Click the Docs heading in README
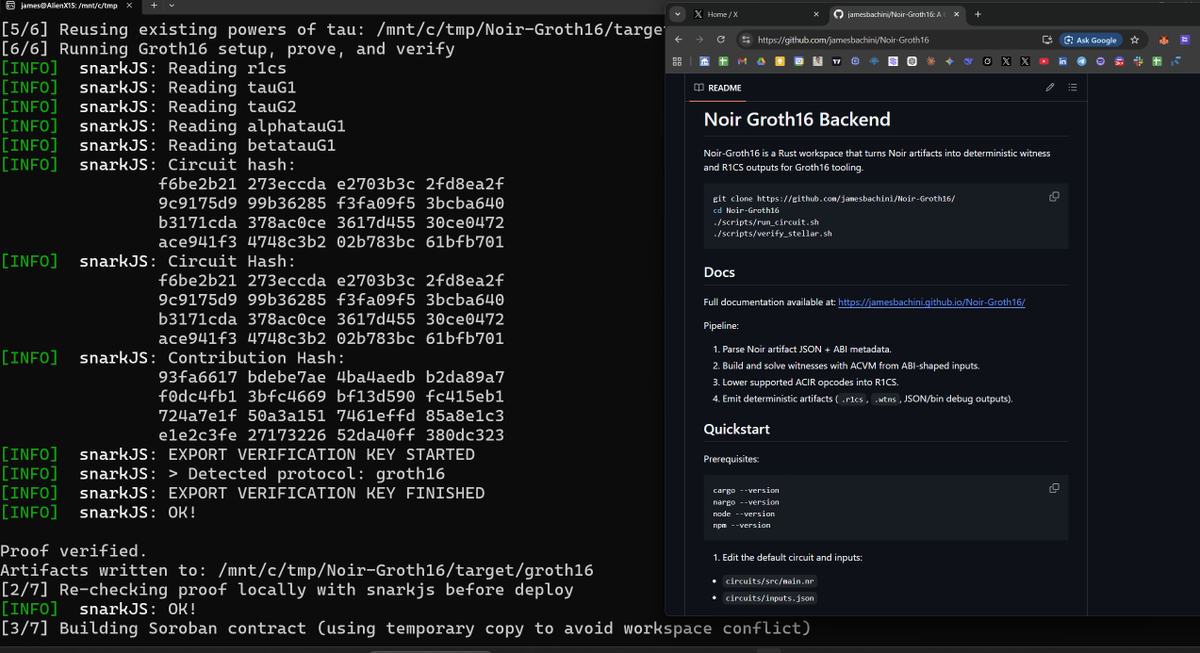The width and height of the screenshot is (1200, 653). [x=719, y=272]
